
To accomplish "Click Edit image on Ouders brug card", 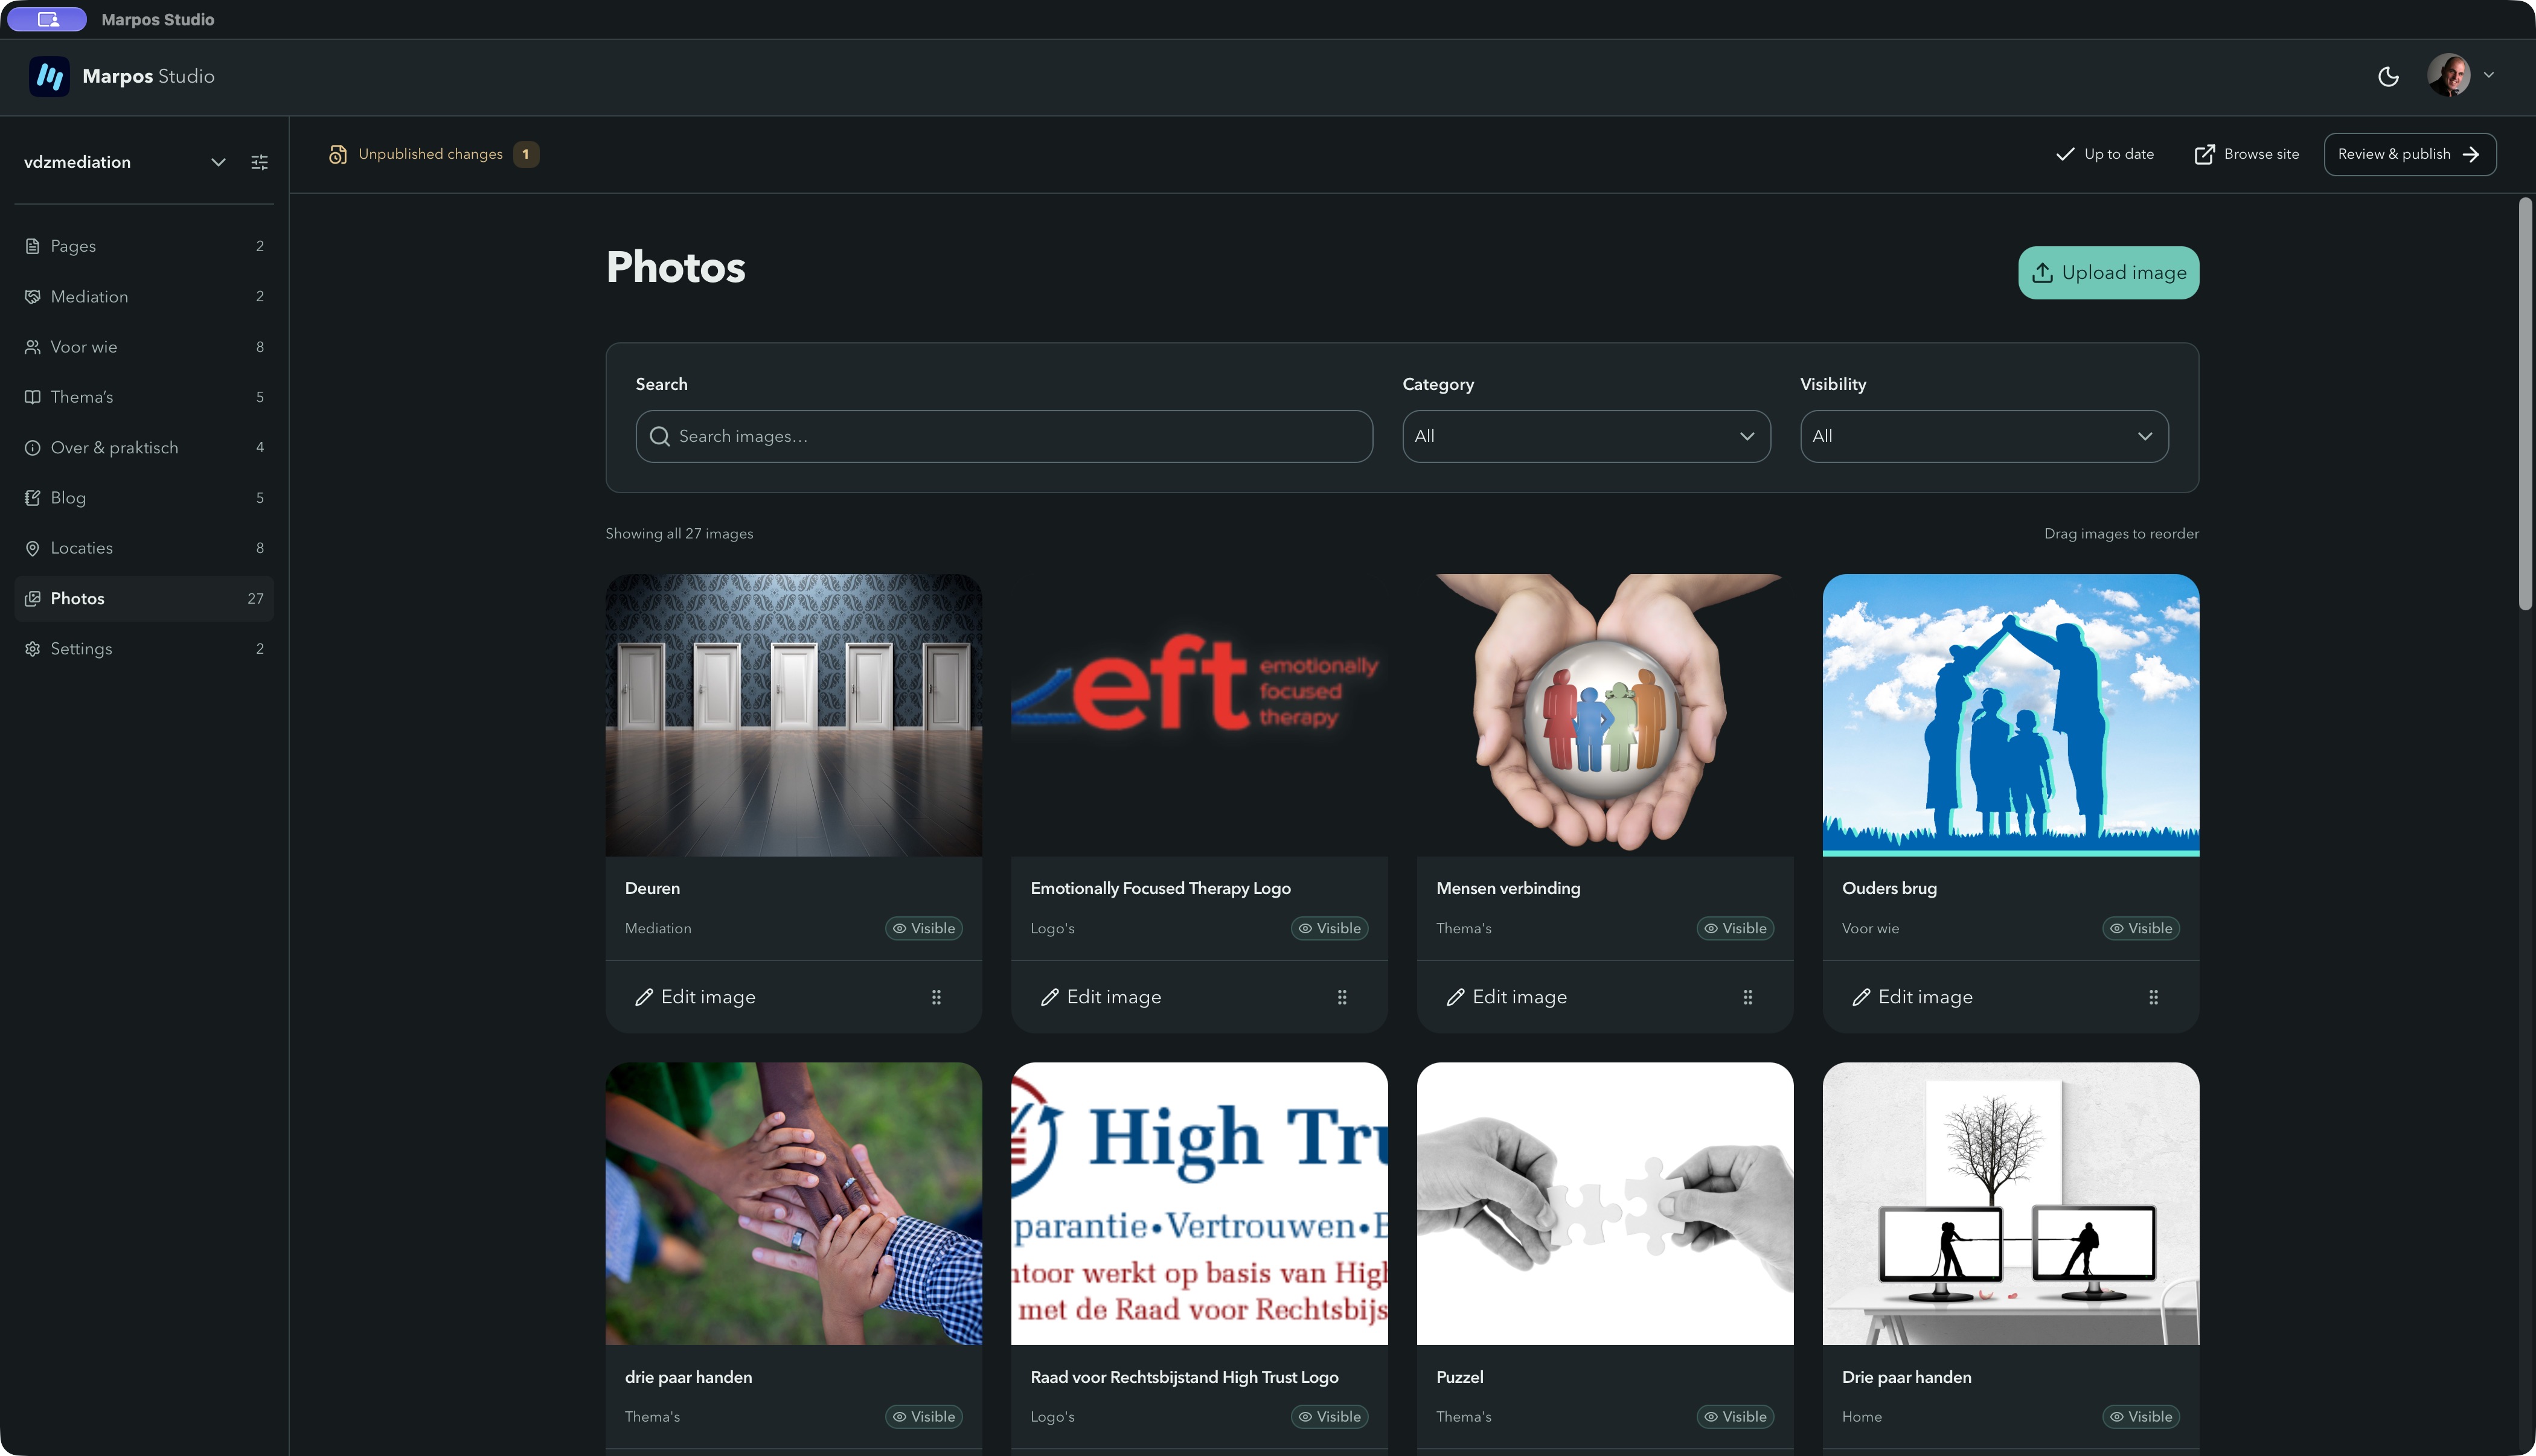I will [x=1912, y=997].
